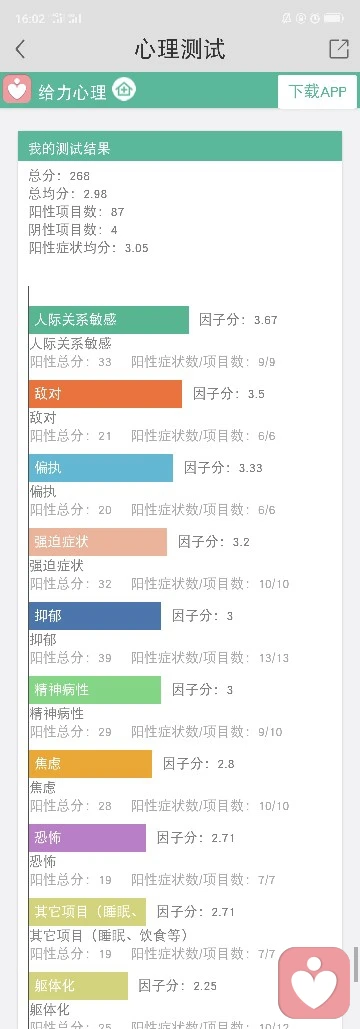
Task: Open the share icon at top right
Action: 338,49
